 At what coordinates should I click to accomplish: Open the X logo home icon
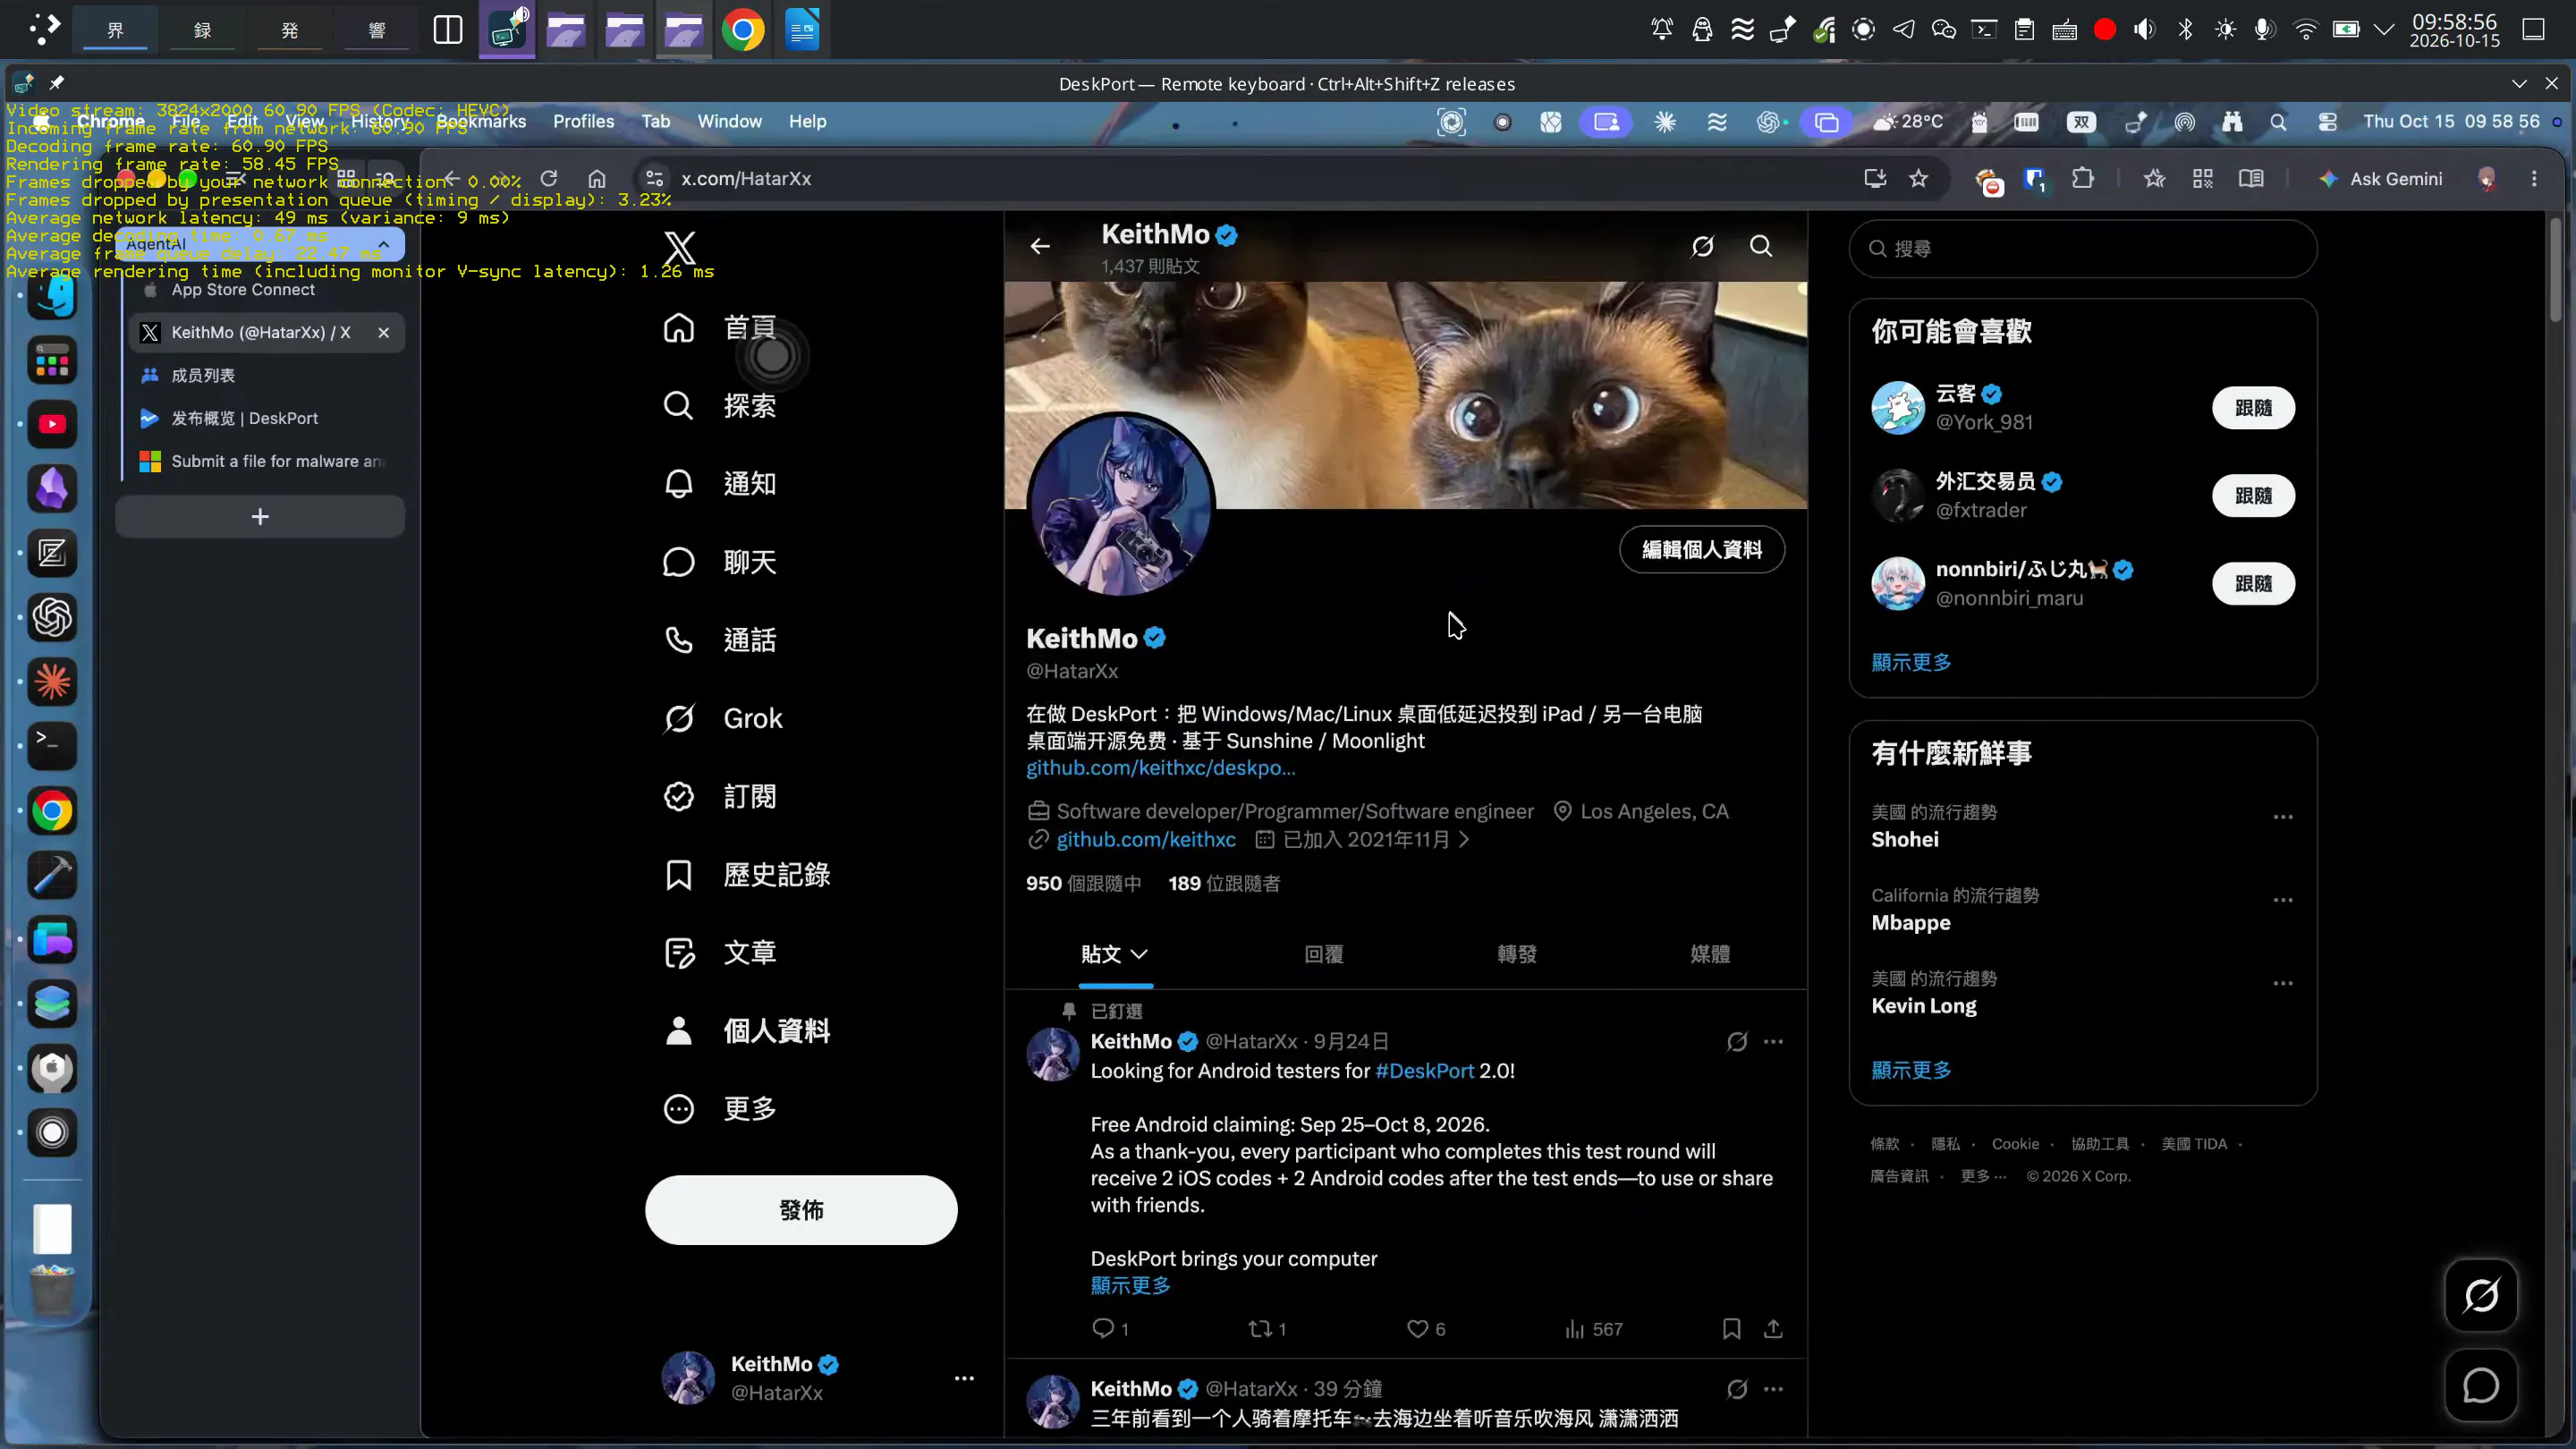tap(680, 247)
